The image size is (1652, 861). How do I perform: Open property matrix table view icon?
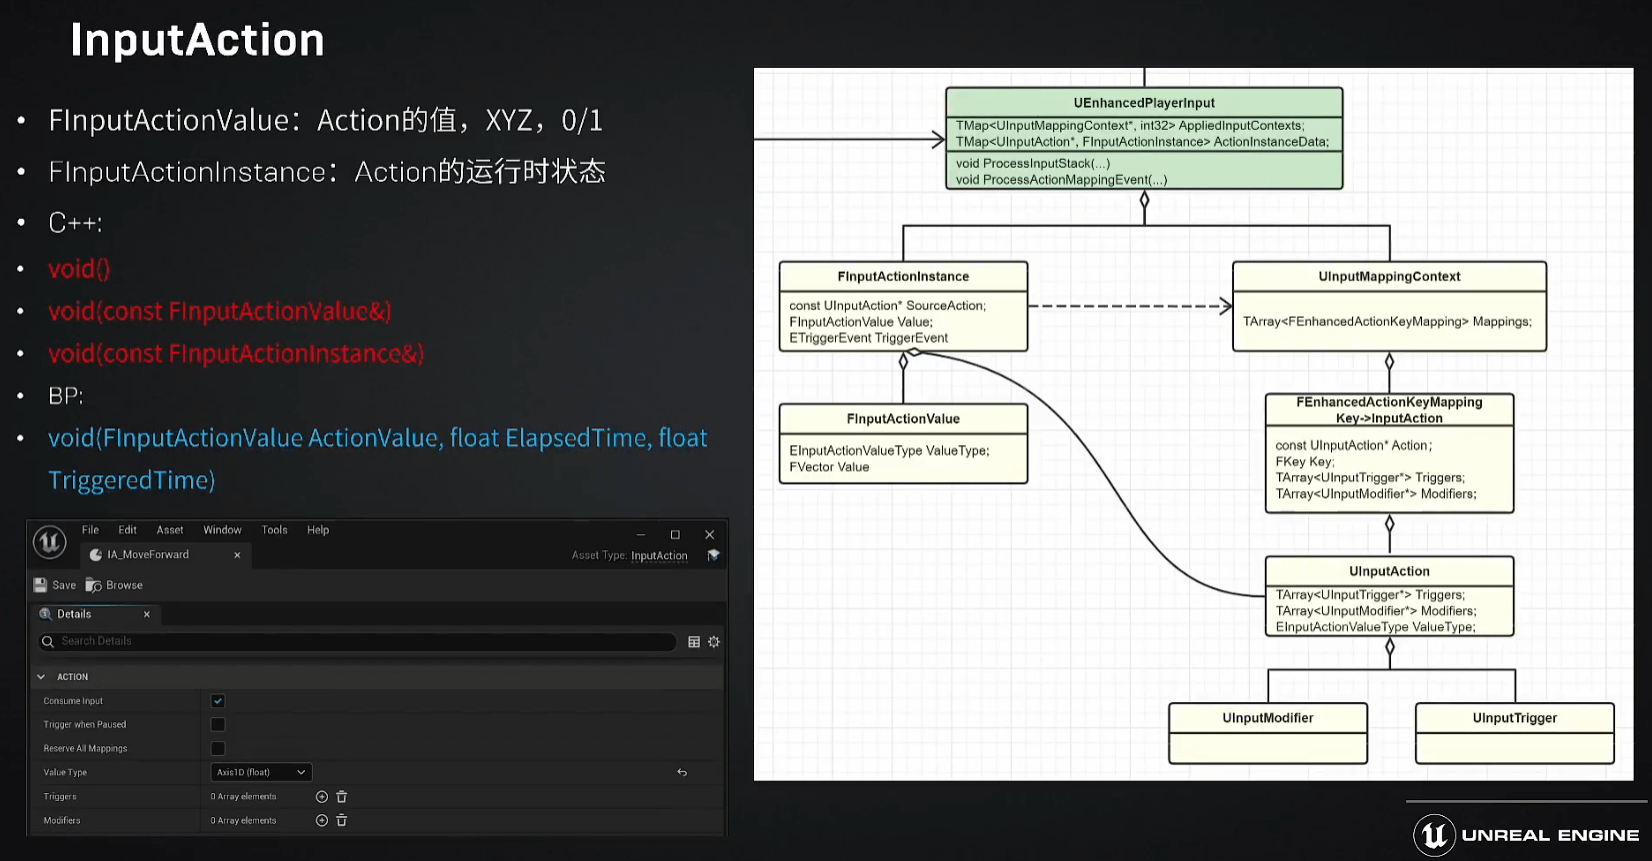[x=694, y=642]
